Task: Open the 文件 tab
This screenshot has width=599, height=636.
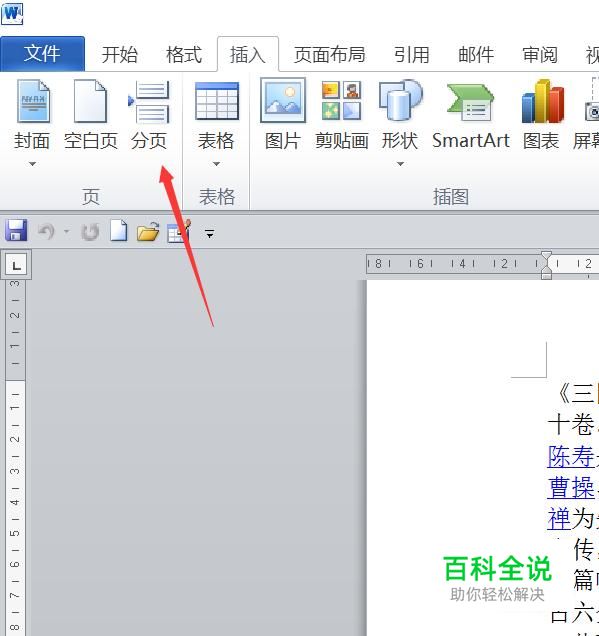Action: [x=42, y=54]
